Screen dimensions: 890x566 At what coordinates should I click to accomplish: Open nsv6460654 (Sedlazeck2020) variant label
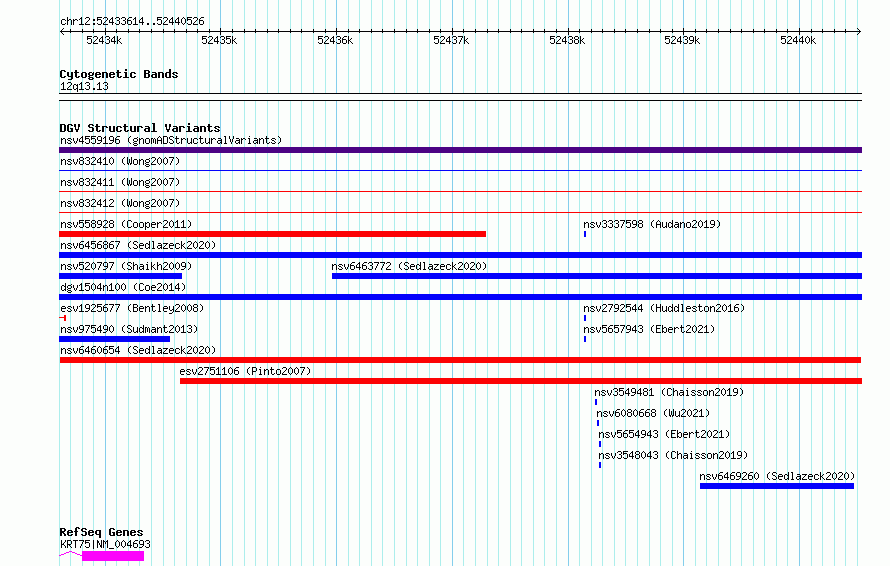coord(138,350)
